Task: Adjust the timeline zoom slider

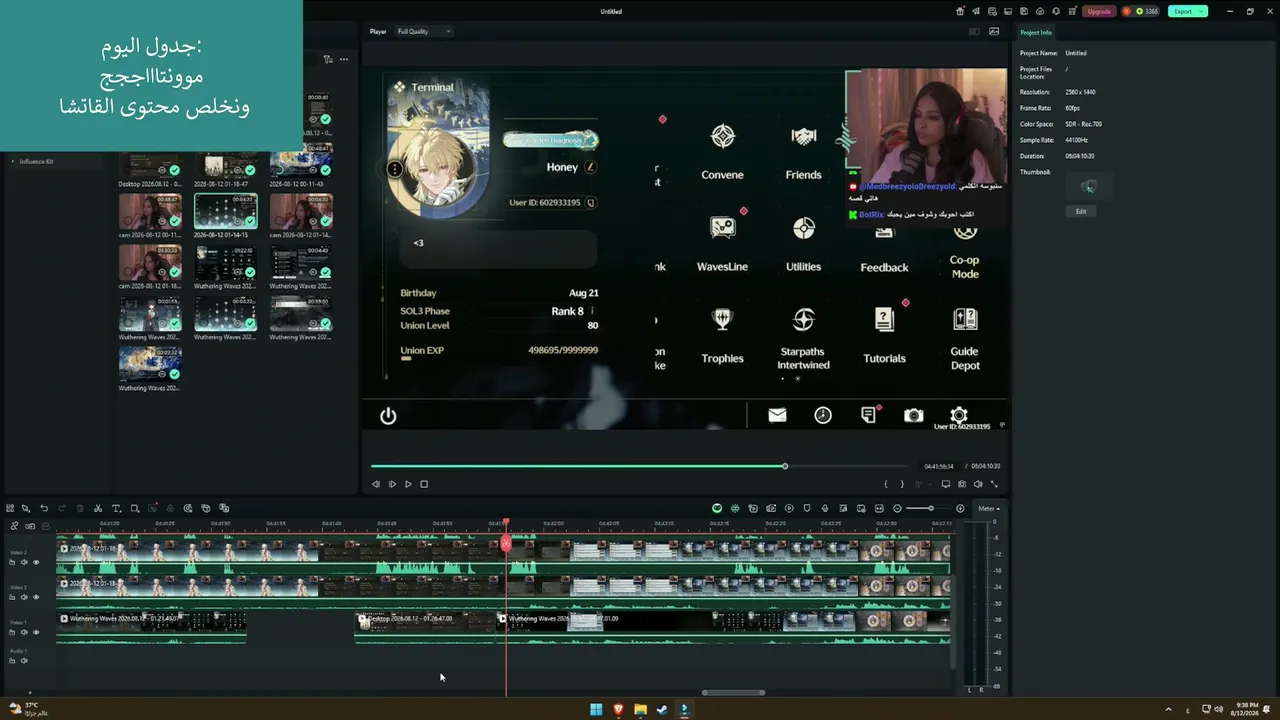Action: (x=932, y=508)
